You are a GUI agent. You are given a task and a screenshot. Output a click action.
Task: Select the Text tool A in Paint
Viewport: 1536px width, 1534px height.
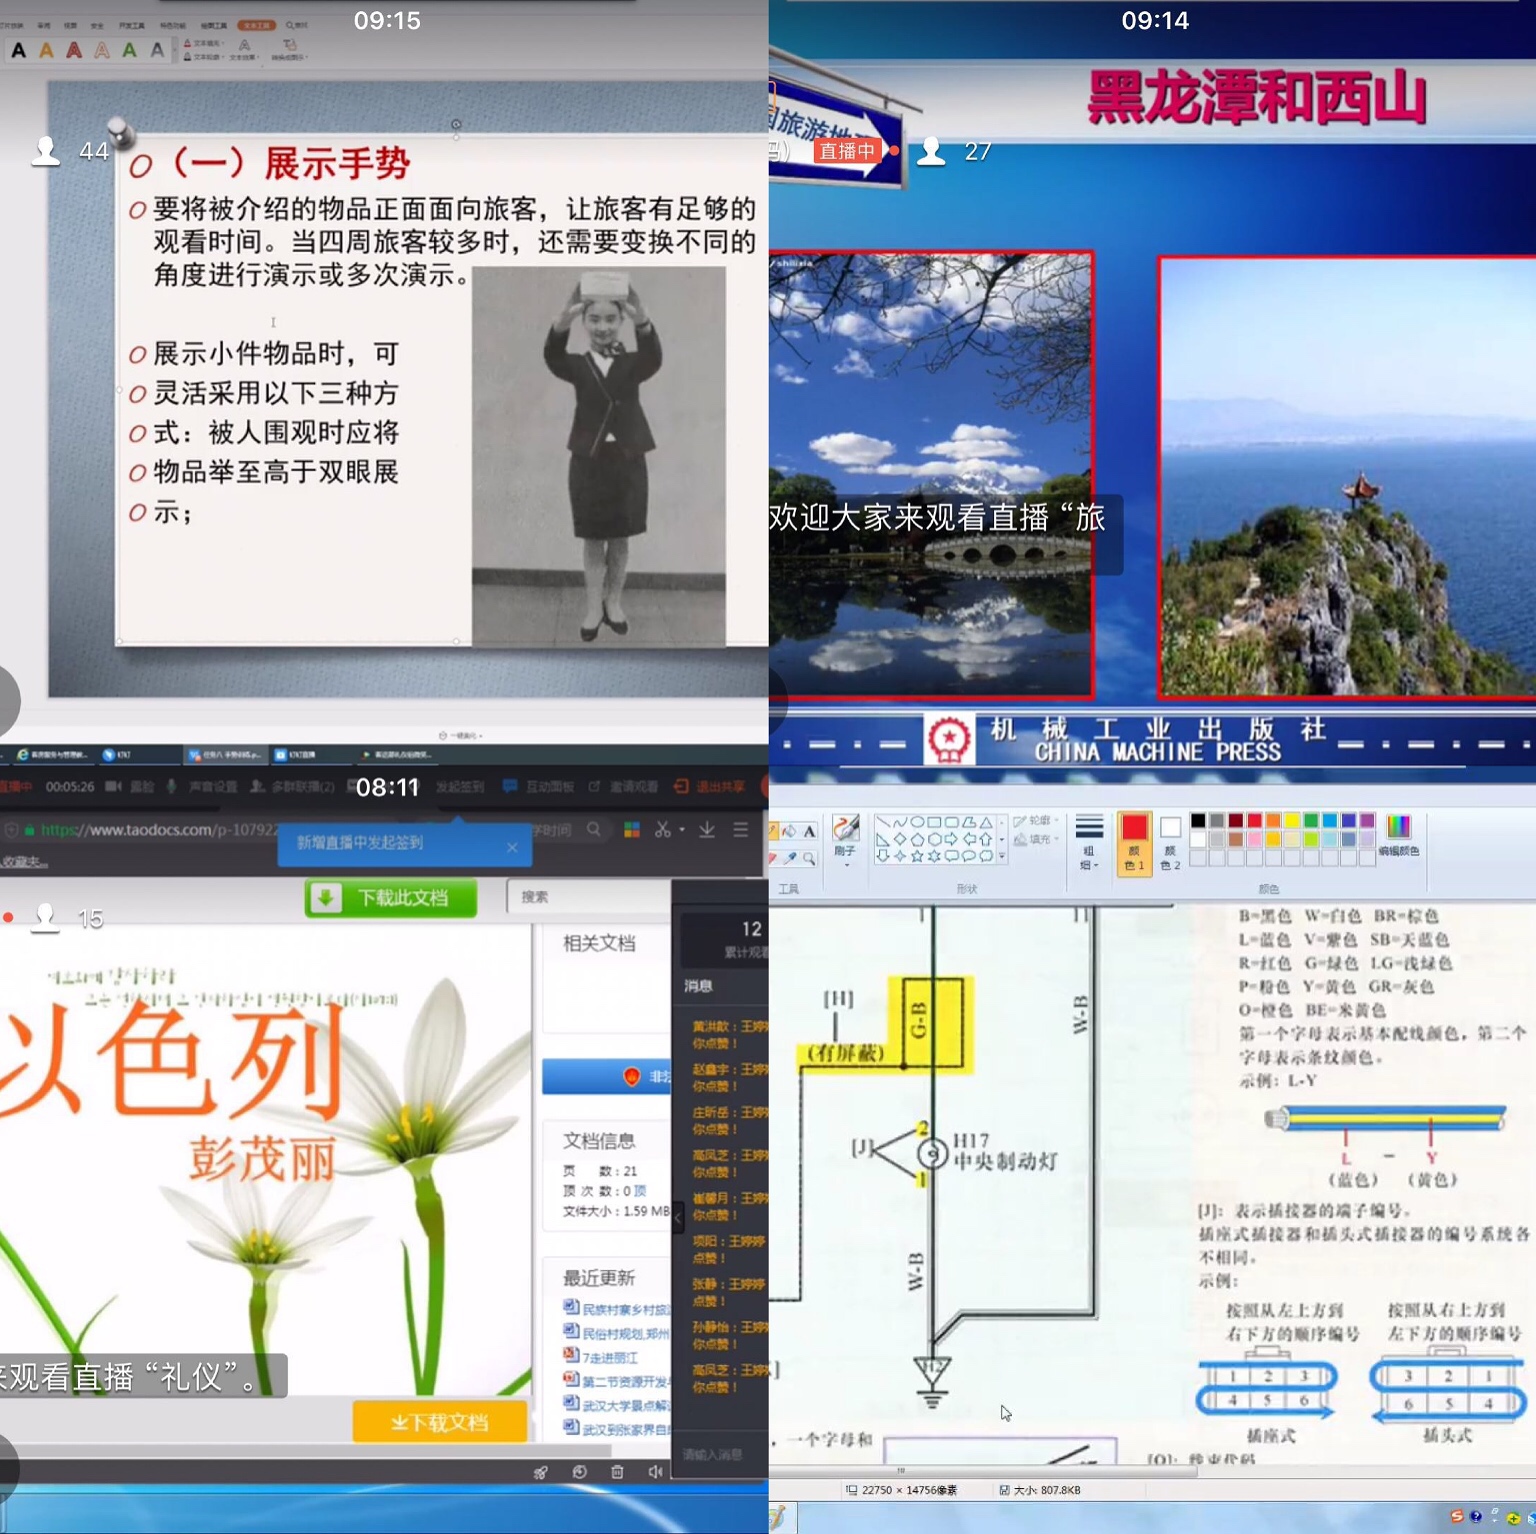809,831
